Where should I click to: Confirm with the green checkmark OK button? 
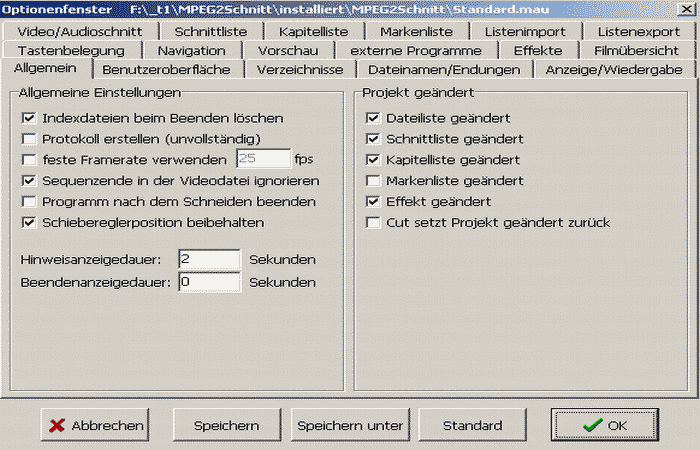(x=605, y=425)
